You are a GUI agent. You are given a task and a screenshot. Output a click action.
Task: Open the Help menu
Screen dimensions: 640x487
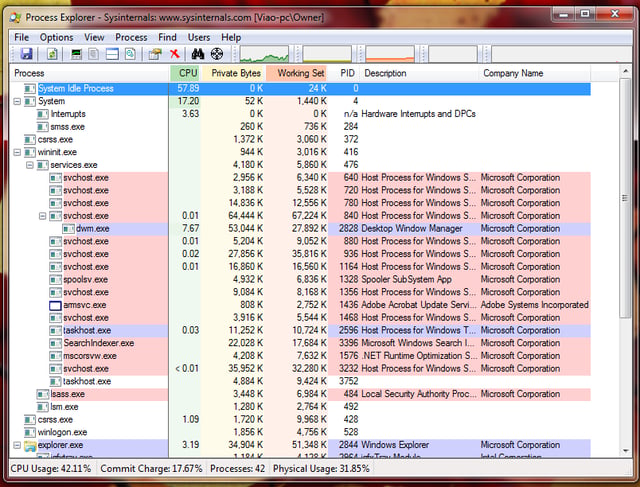[231, 38]
